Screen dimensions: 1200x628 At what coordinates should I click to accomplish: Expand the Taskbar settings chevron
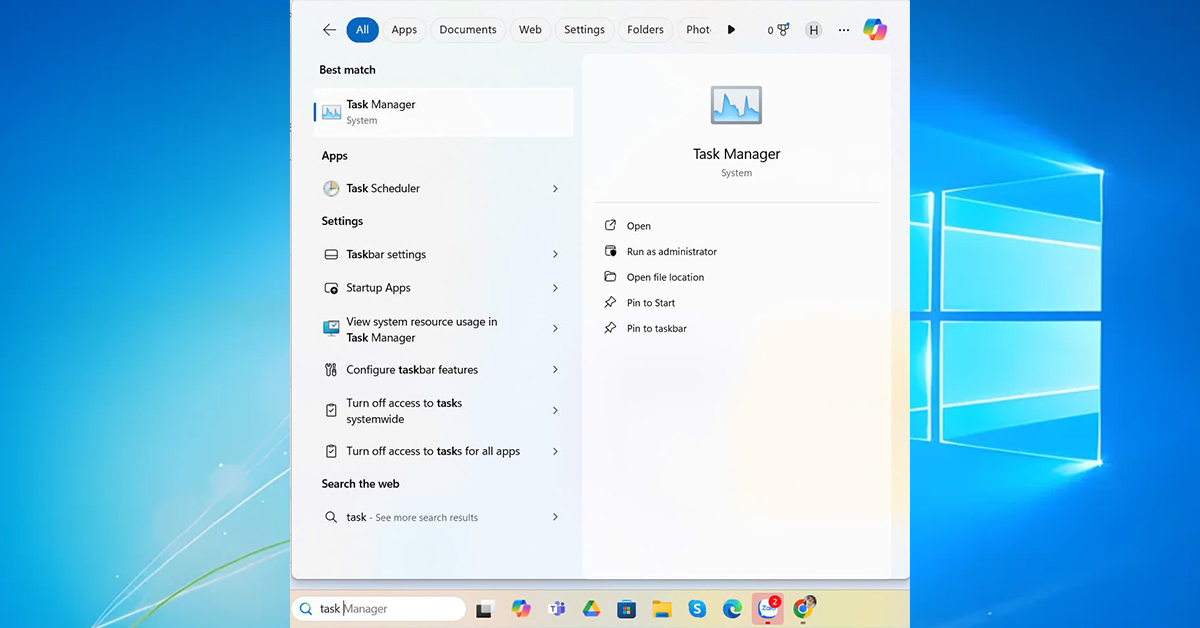click(x=556, y=254)
